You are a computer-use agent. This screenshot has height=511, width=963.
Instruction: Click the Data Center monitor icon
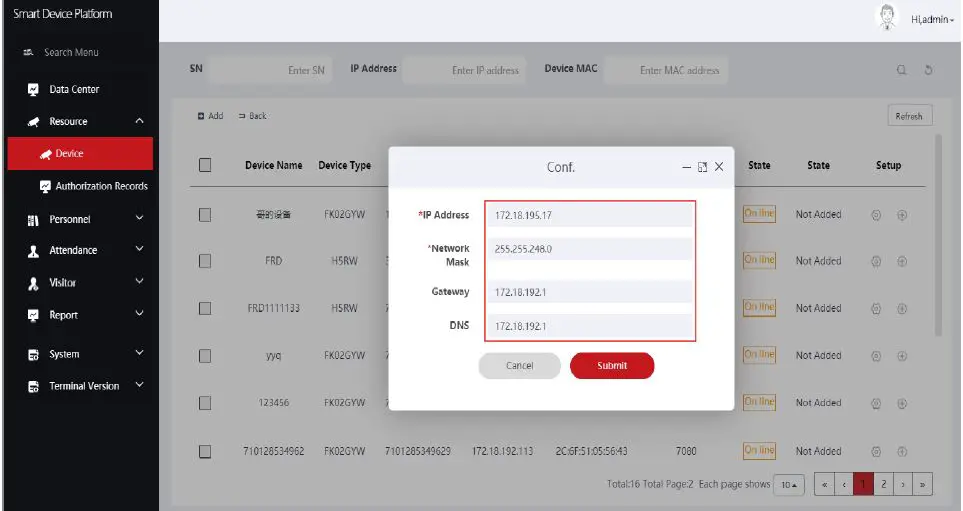coord(33,90)
